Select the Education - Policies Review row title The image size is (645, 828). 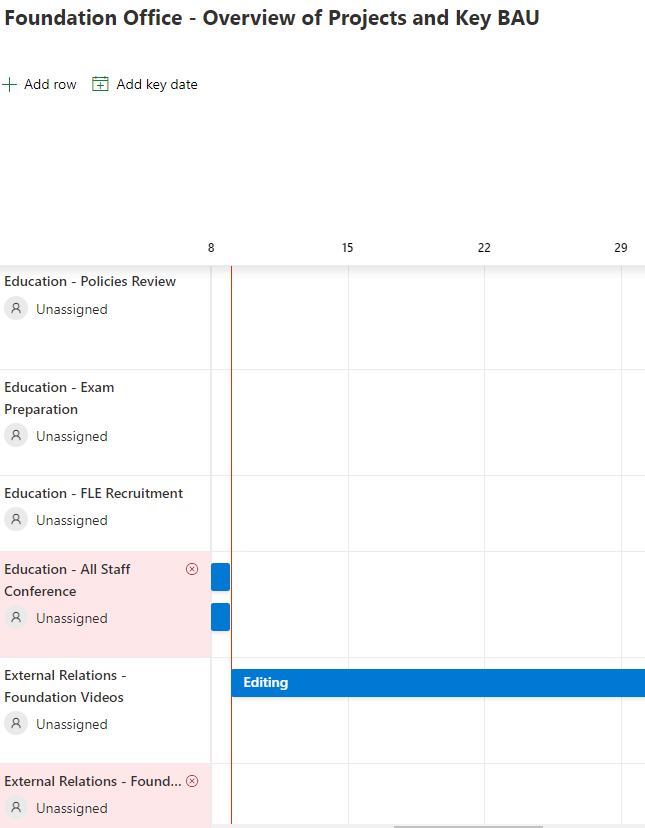coord(90,281)
